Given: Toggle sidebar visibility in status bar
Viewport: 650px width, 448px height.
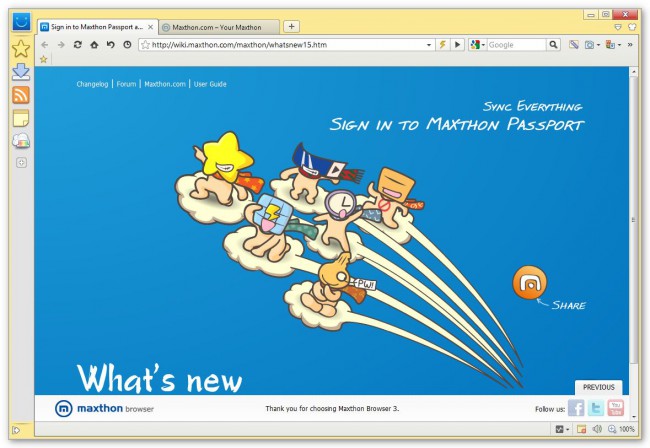Looking at the screenshot, I should [16, 430].
